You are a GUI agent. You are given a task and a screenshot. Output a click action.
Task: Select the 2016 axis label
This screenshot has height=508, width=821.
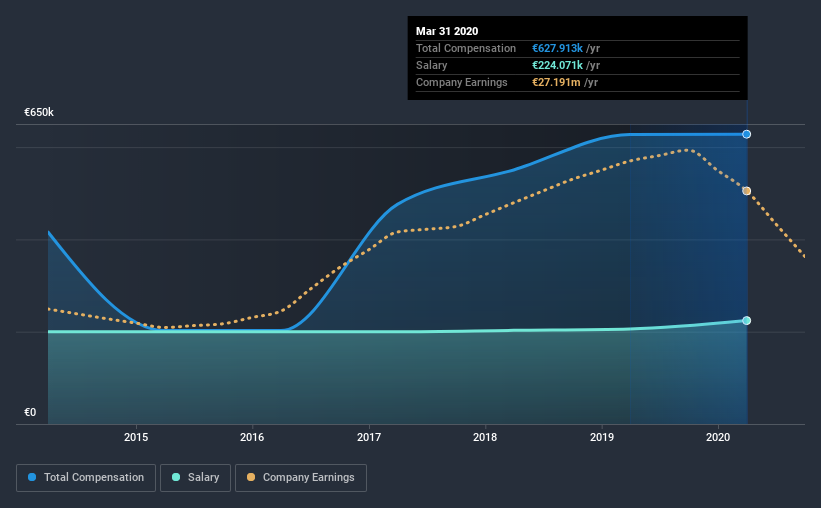click(252, 437)
